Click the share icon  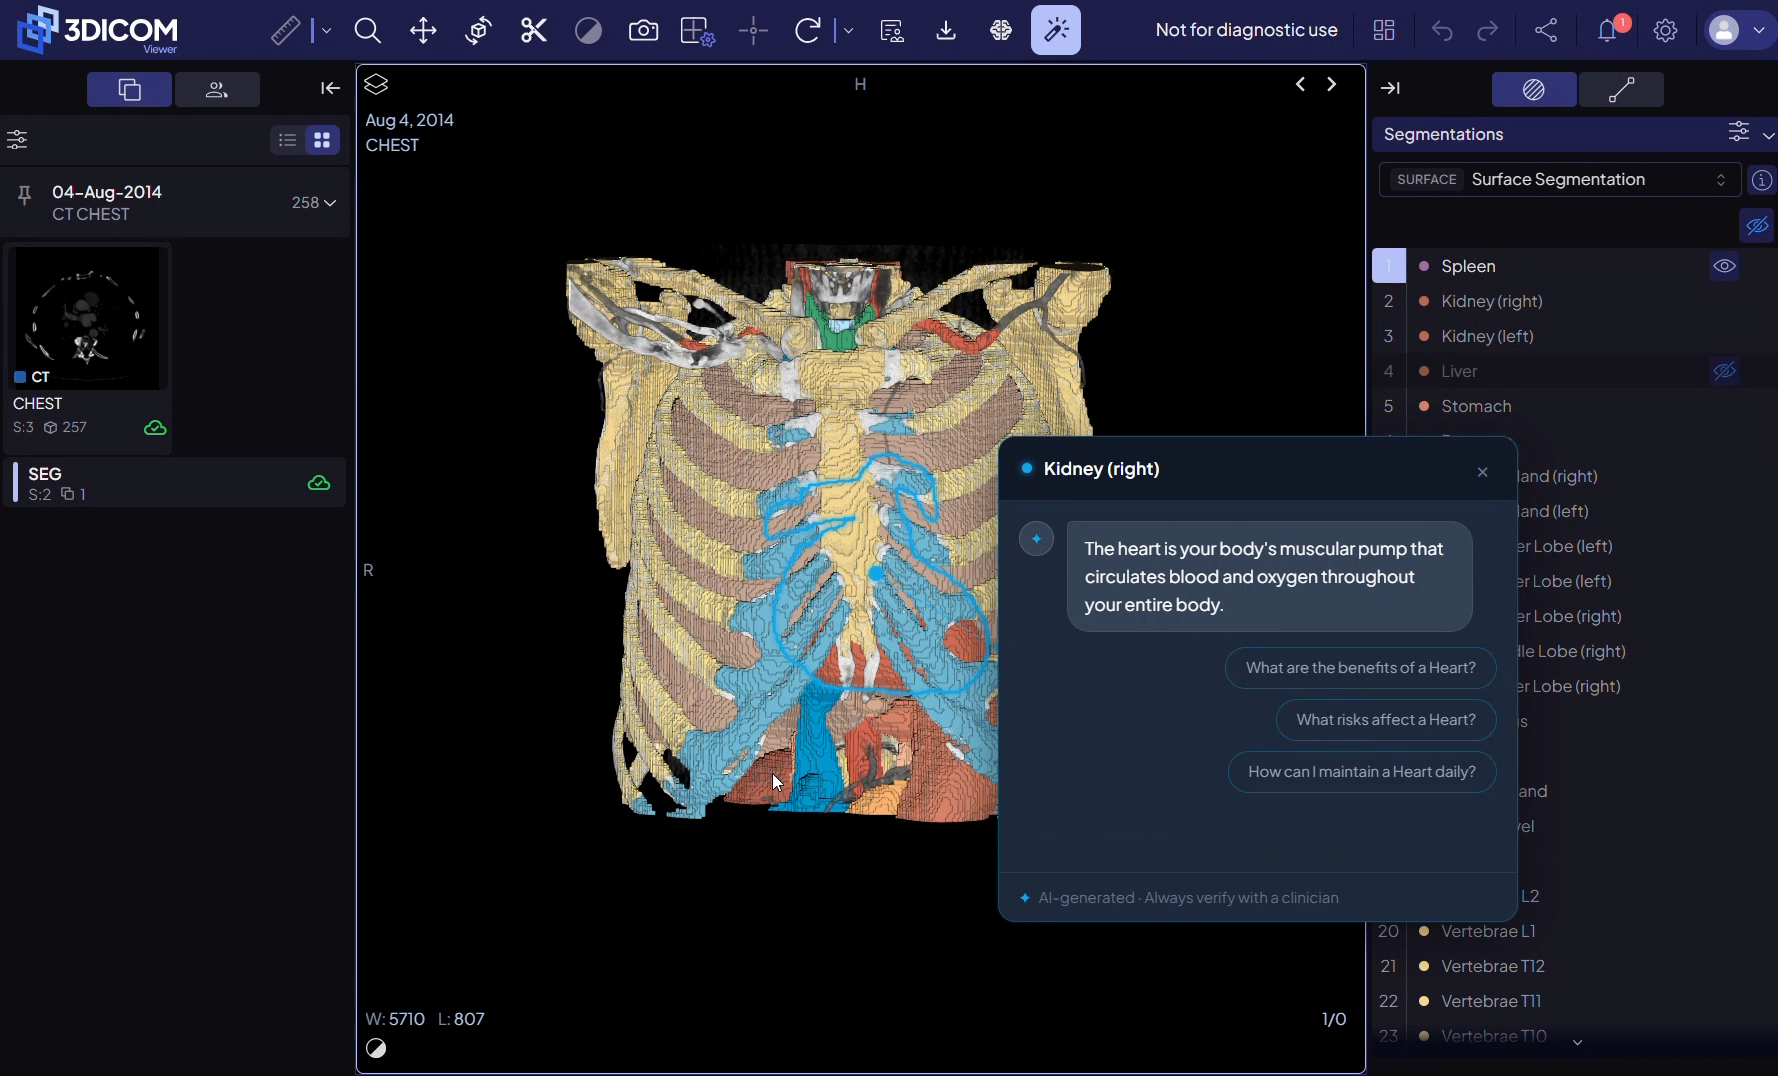point(1547,31)
